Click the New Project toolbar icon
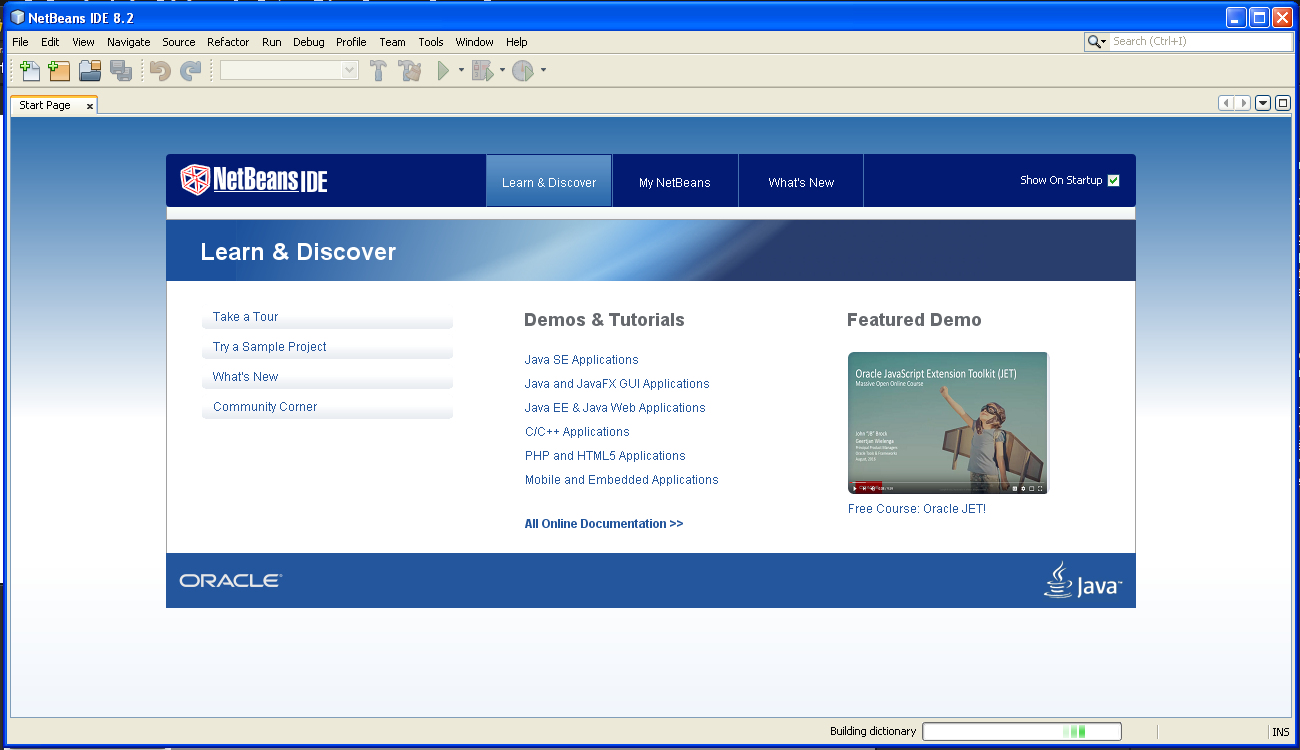The image size is (1300, 750). tap(59, 70)
